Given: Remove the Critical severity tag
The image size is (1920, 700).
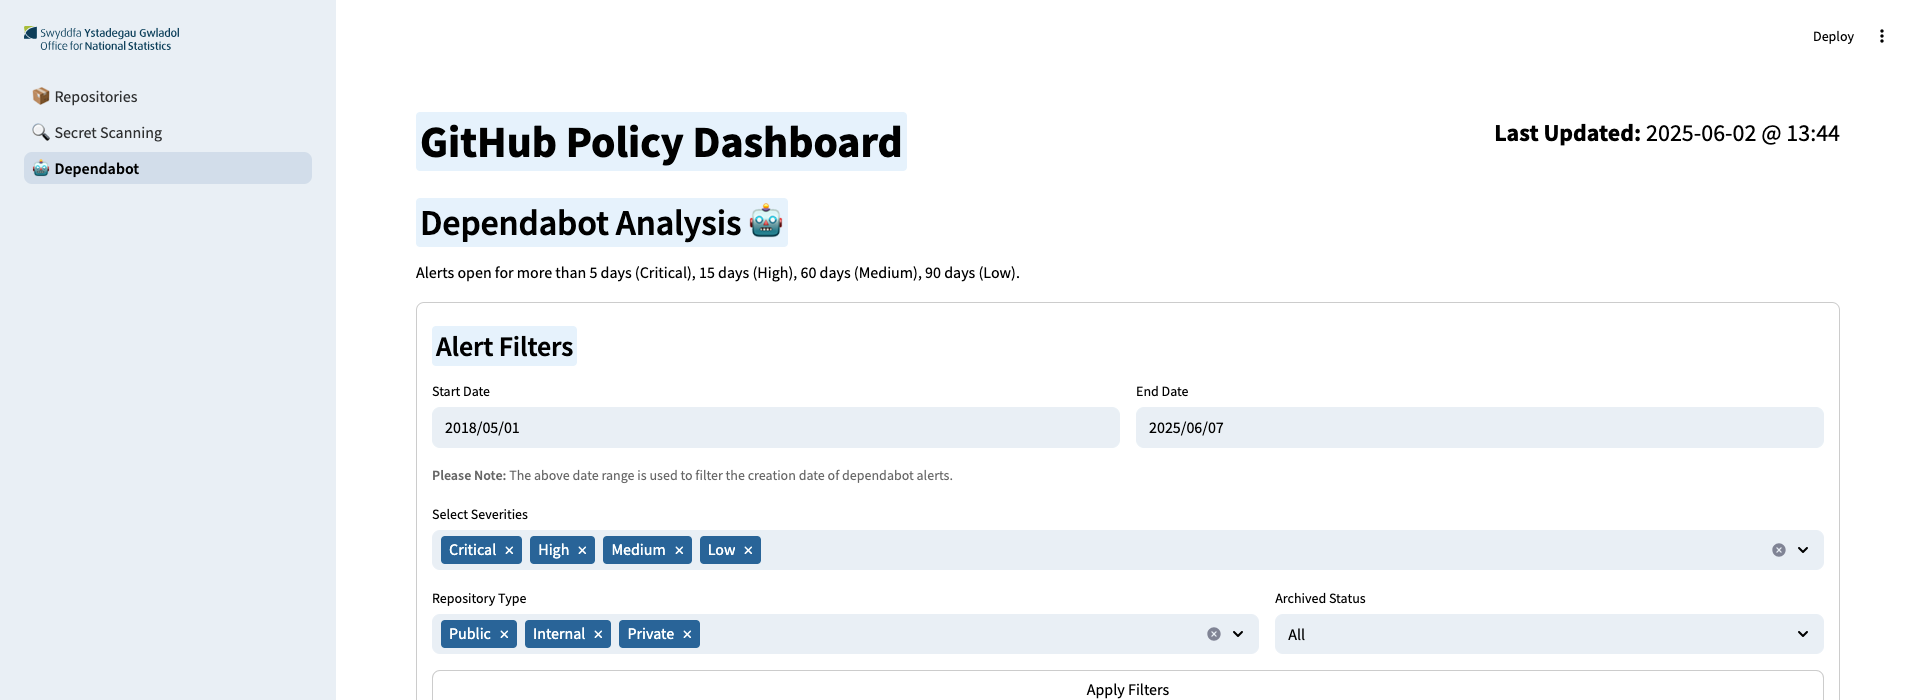Looking at the screenshot, I should [x=509, y=550].
